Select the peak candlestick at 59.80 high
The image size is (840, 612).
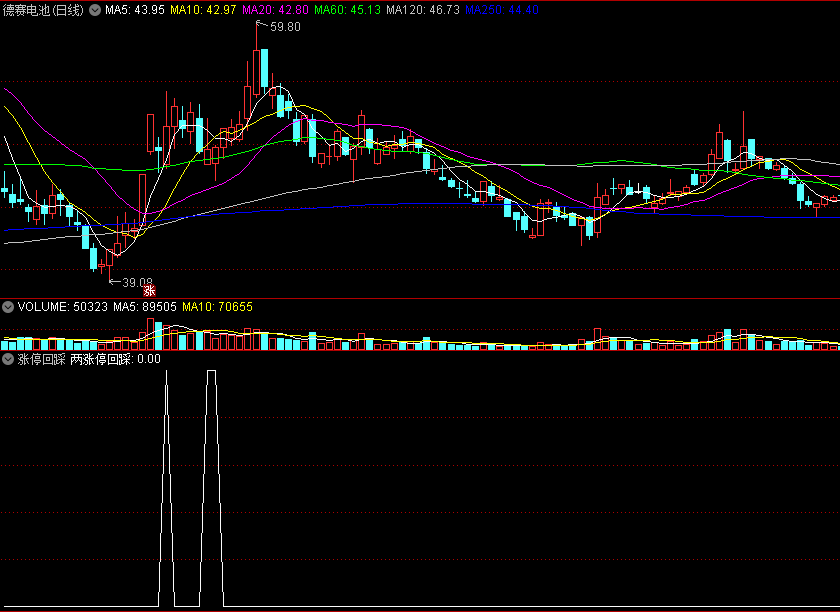[257, 72]
